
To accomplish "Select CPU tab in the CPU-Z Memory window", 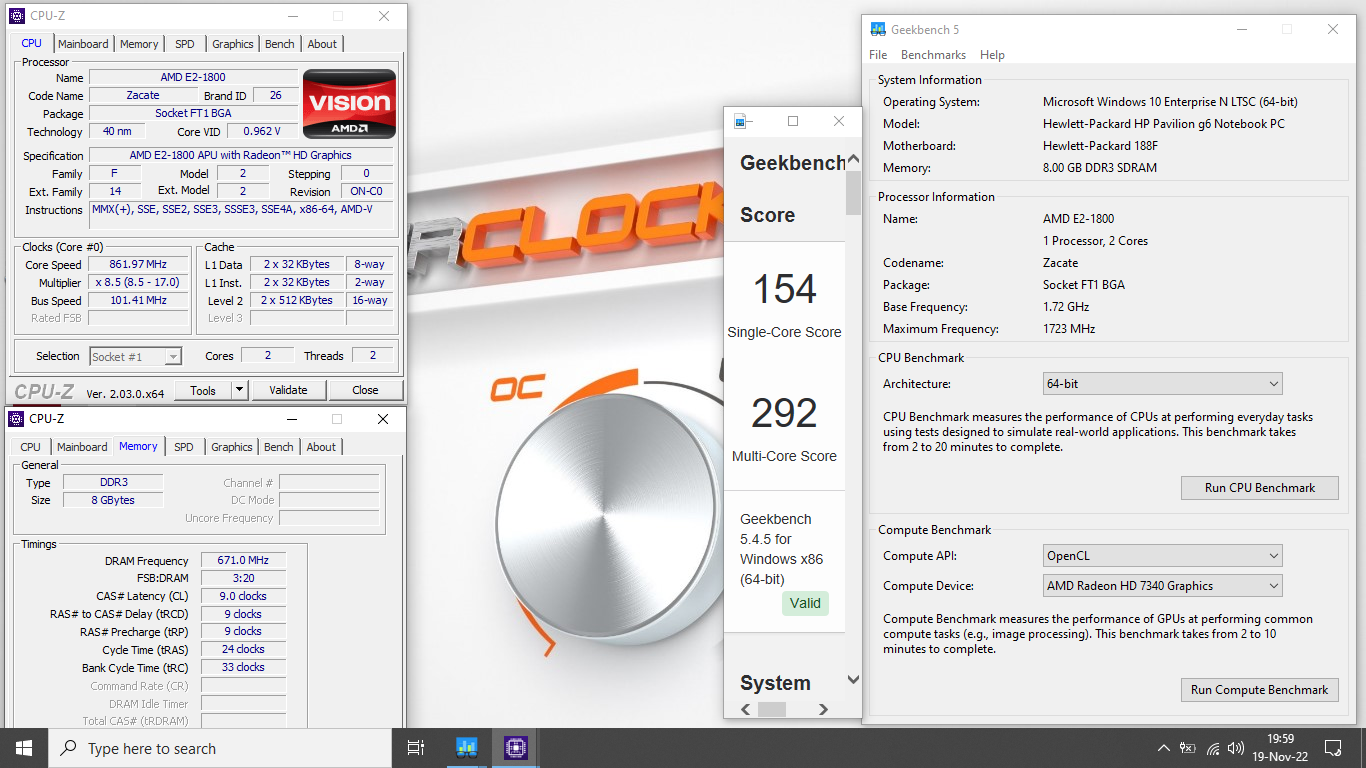I will pyautogui.click(x=31, y=447).
